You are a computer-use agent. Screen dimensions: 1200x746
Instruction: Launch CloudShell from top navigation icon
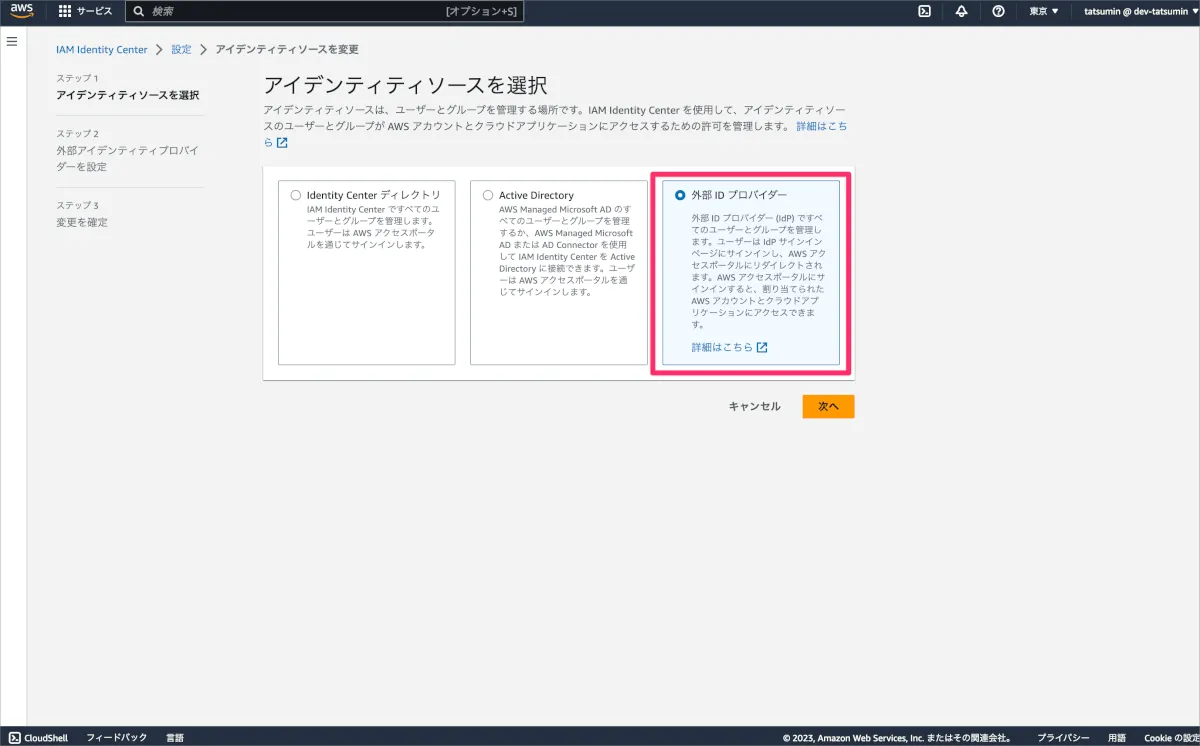(925, 11)
